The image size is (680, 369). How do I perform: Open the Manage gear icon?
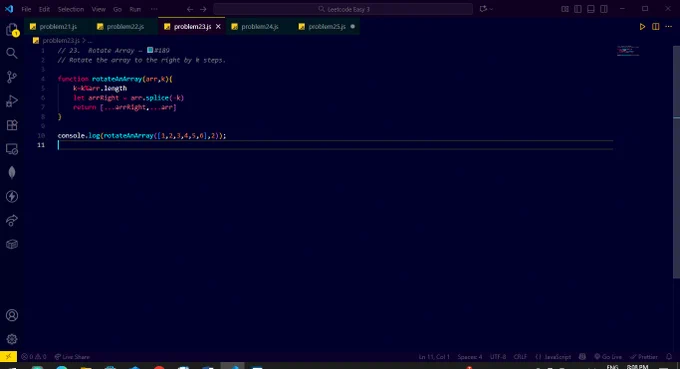[12, 339]
